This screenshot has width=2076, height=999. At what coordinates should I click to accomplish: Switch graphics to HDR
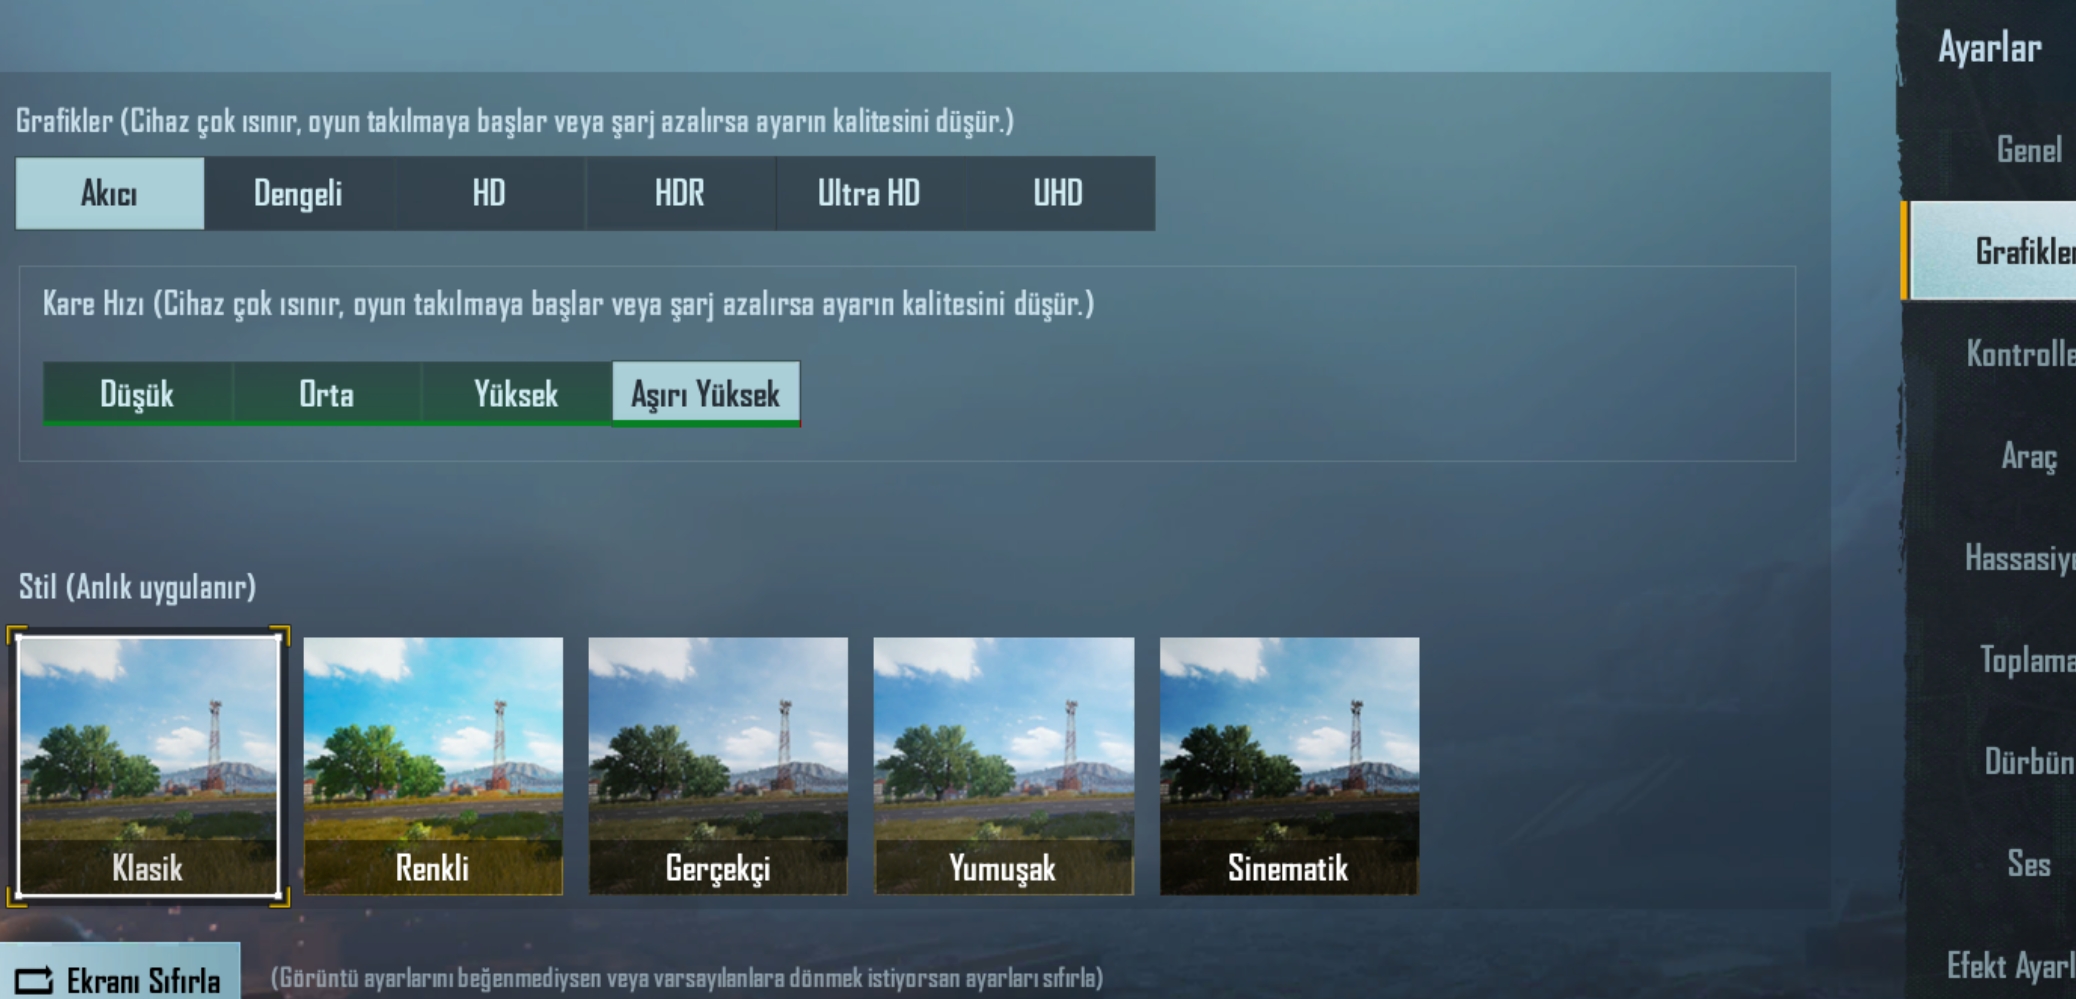pyautogui.click(x=680, y=193)
